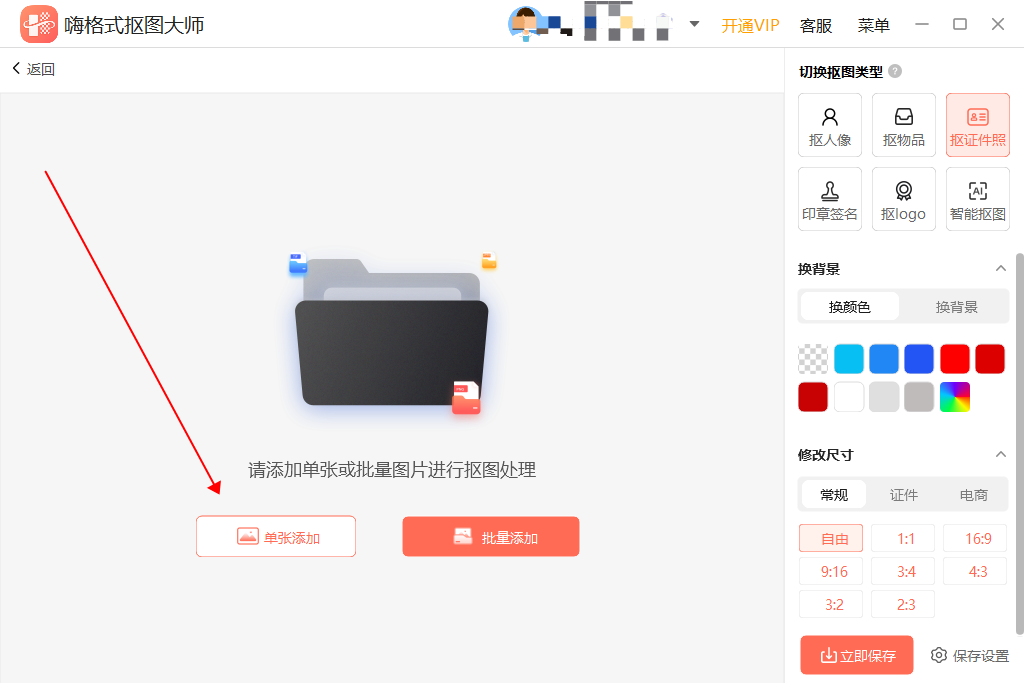Click the help icon beside 切换抠图类型
This screenshot has width=1024, height=683.
click(x=895, y=71)
